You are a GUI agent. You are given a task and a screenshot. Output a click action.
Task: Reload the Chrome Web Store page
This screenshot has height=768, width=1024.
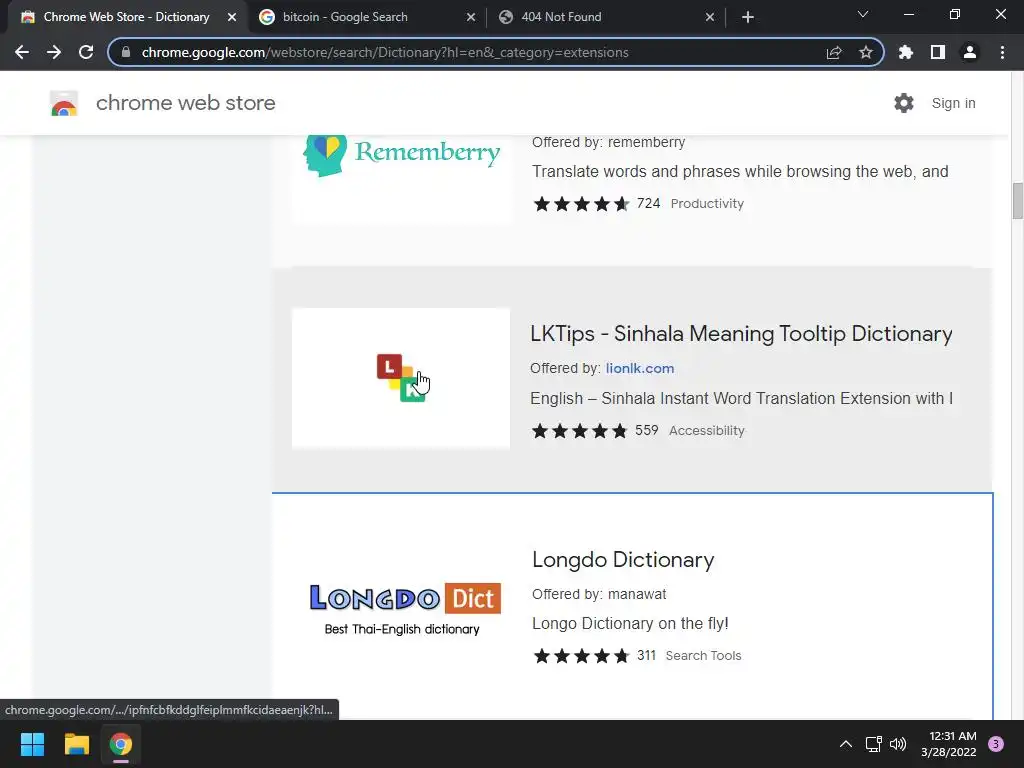click(86, 52)
